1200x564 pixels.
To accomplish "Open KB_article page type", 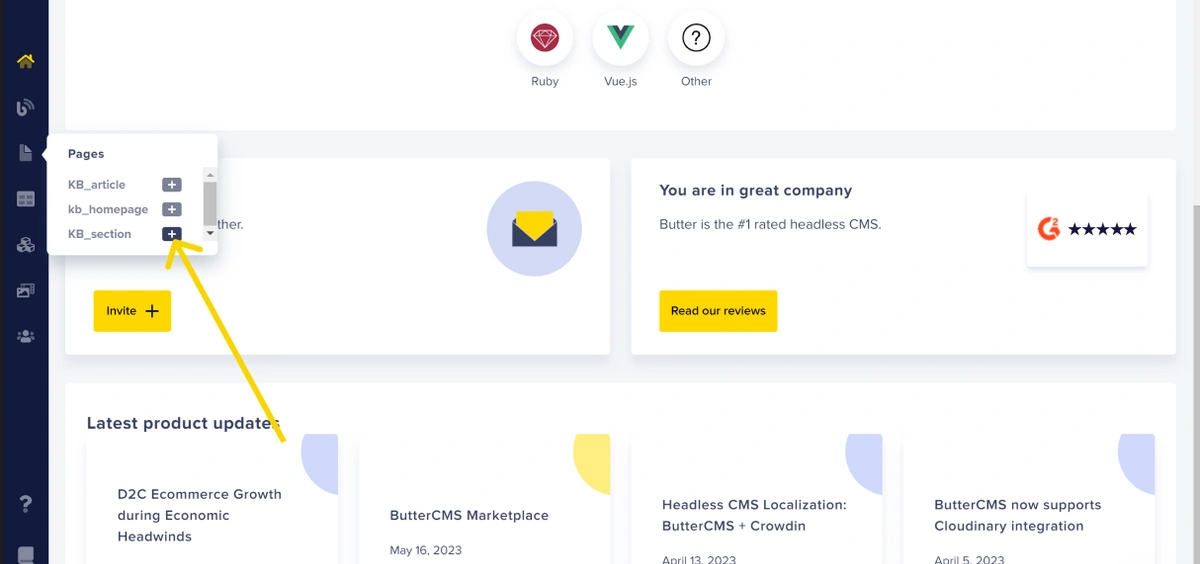I will coord(97,185).
